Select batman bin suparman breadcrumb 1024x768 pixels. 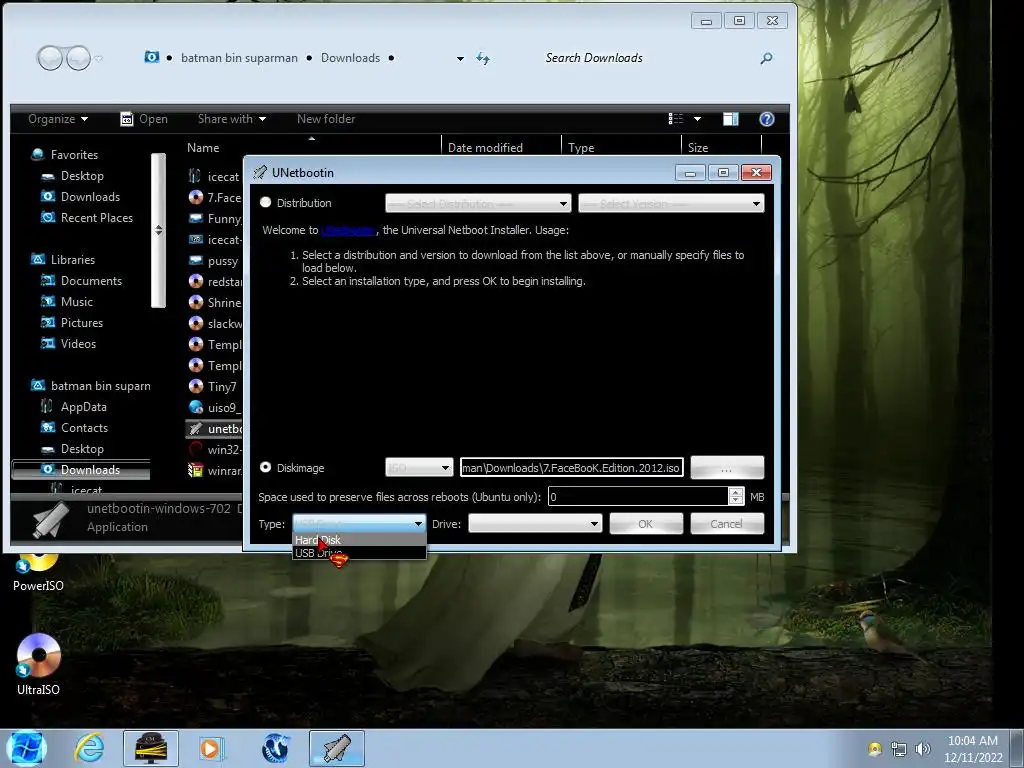pos(239,58)
